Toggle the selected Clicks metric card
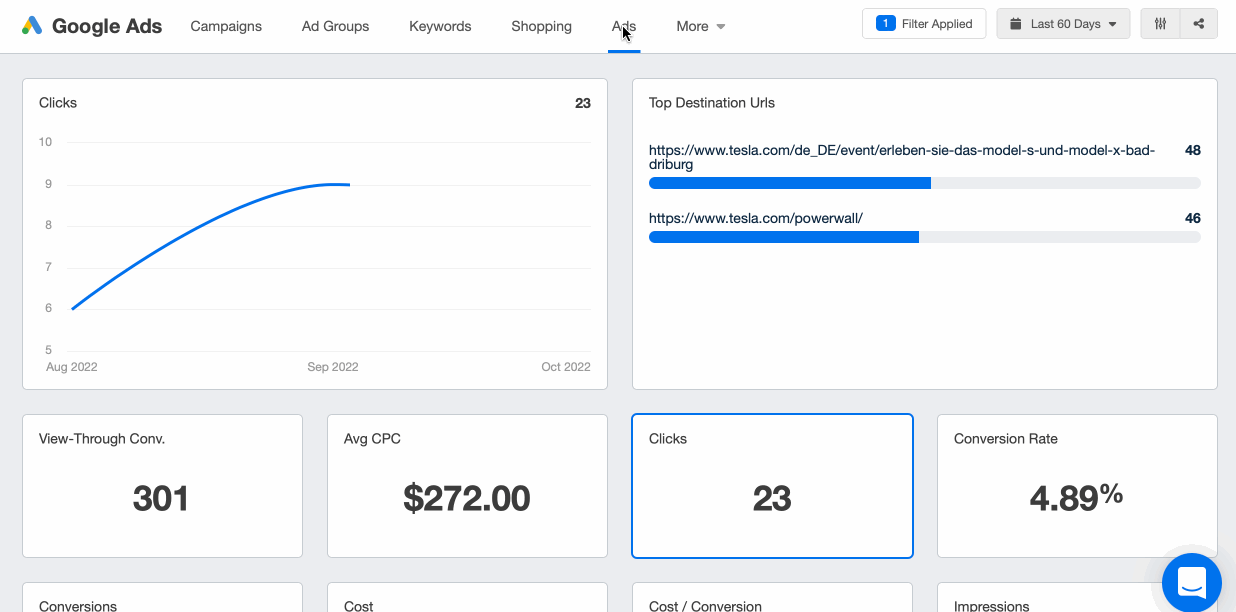This screenshot has height=612, width=1236. click(x=772, y=486)
